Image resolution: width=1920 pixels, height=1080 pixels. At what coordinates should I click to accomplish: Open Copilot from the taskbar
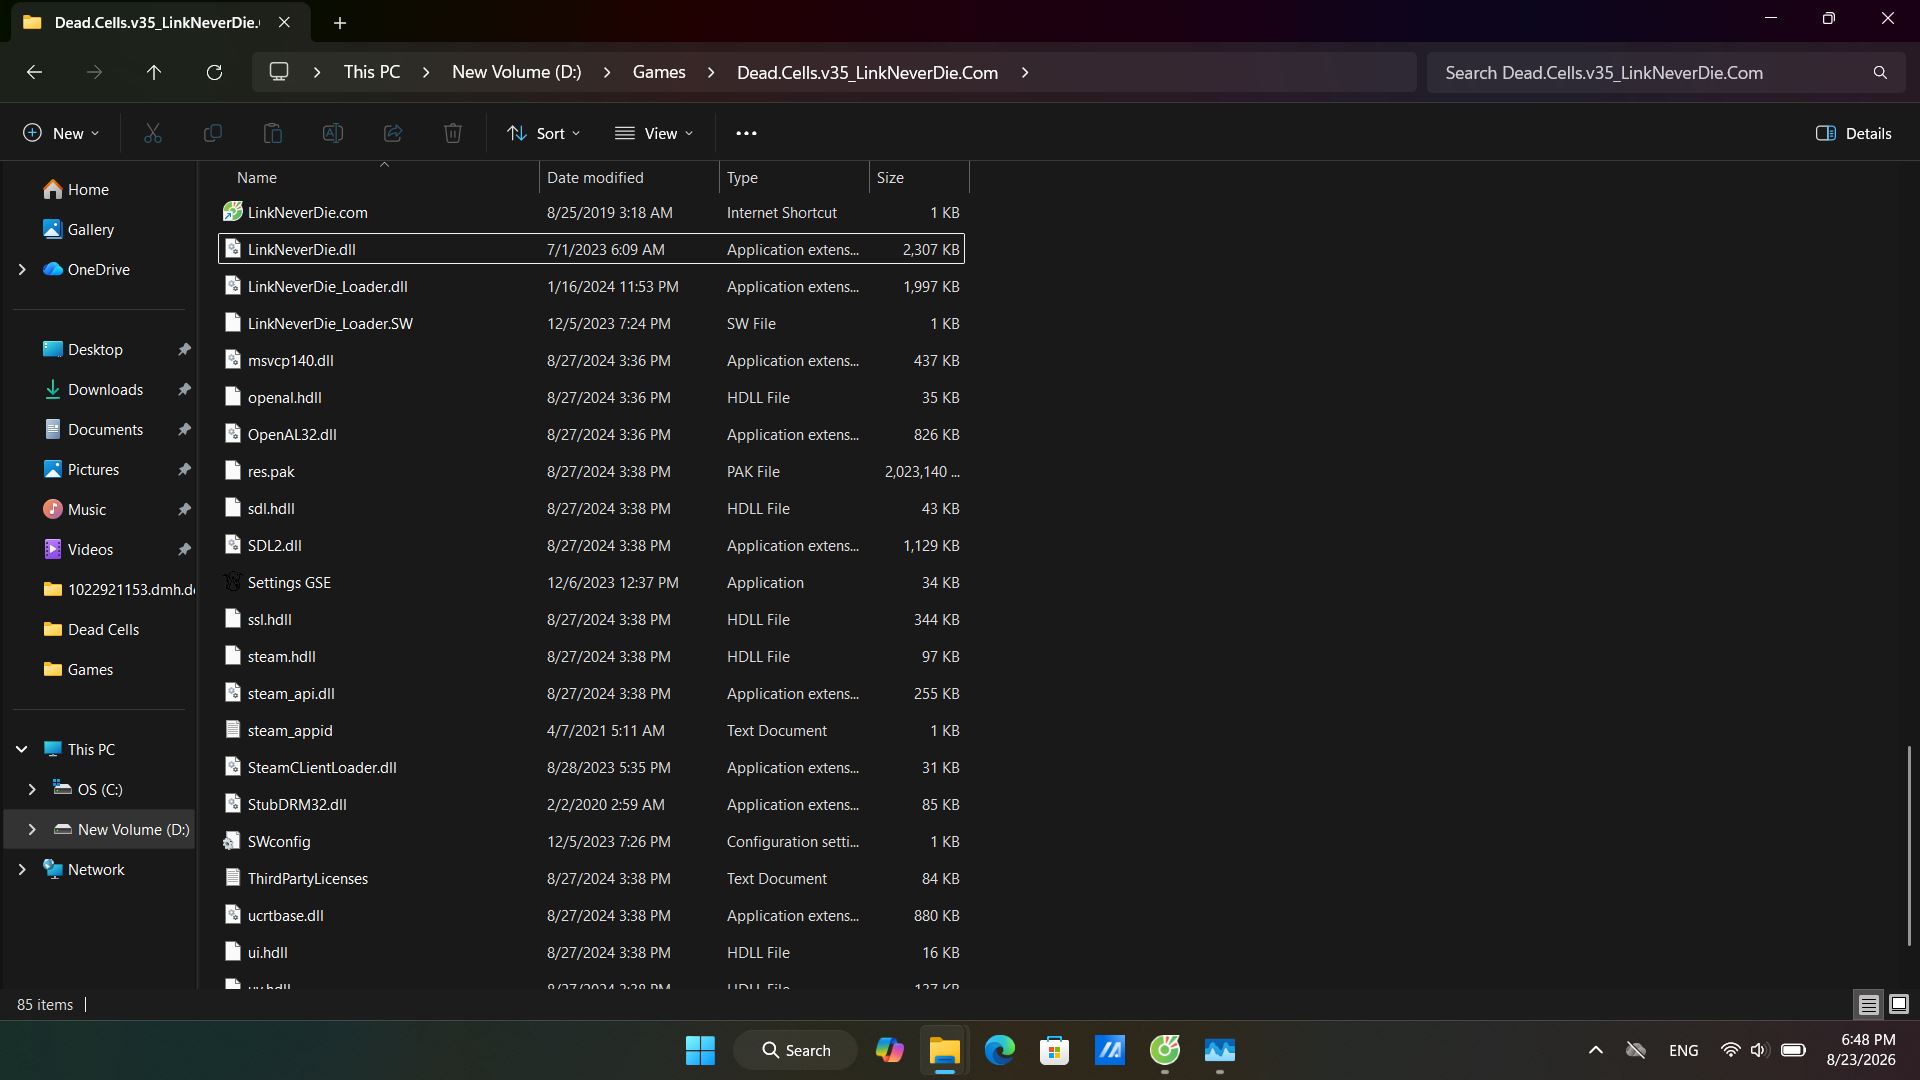[889, 1050]
